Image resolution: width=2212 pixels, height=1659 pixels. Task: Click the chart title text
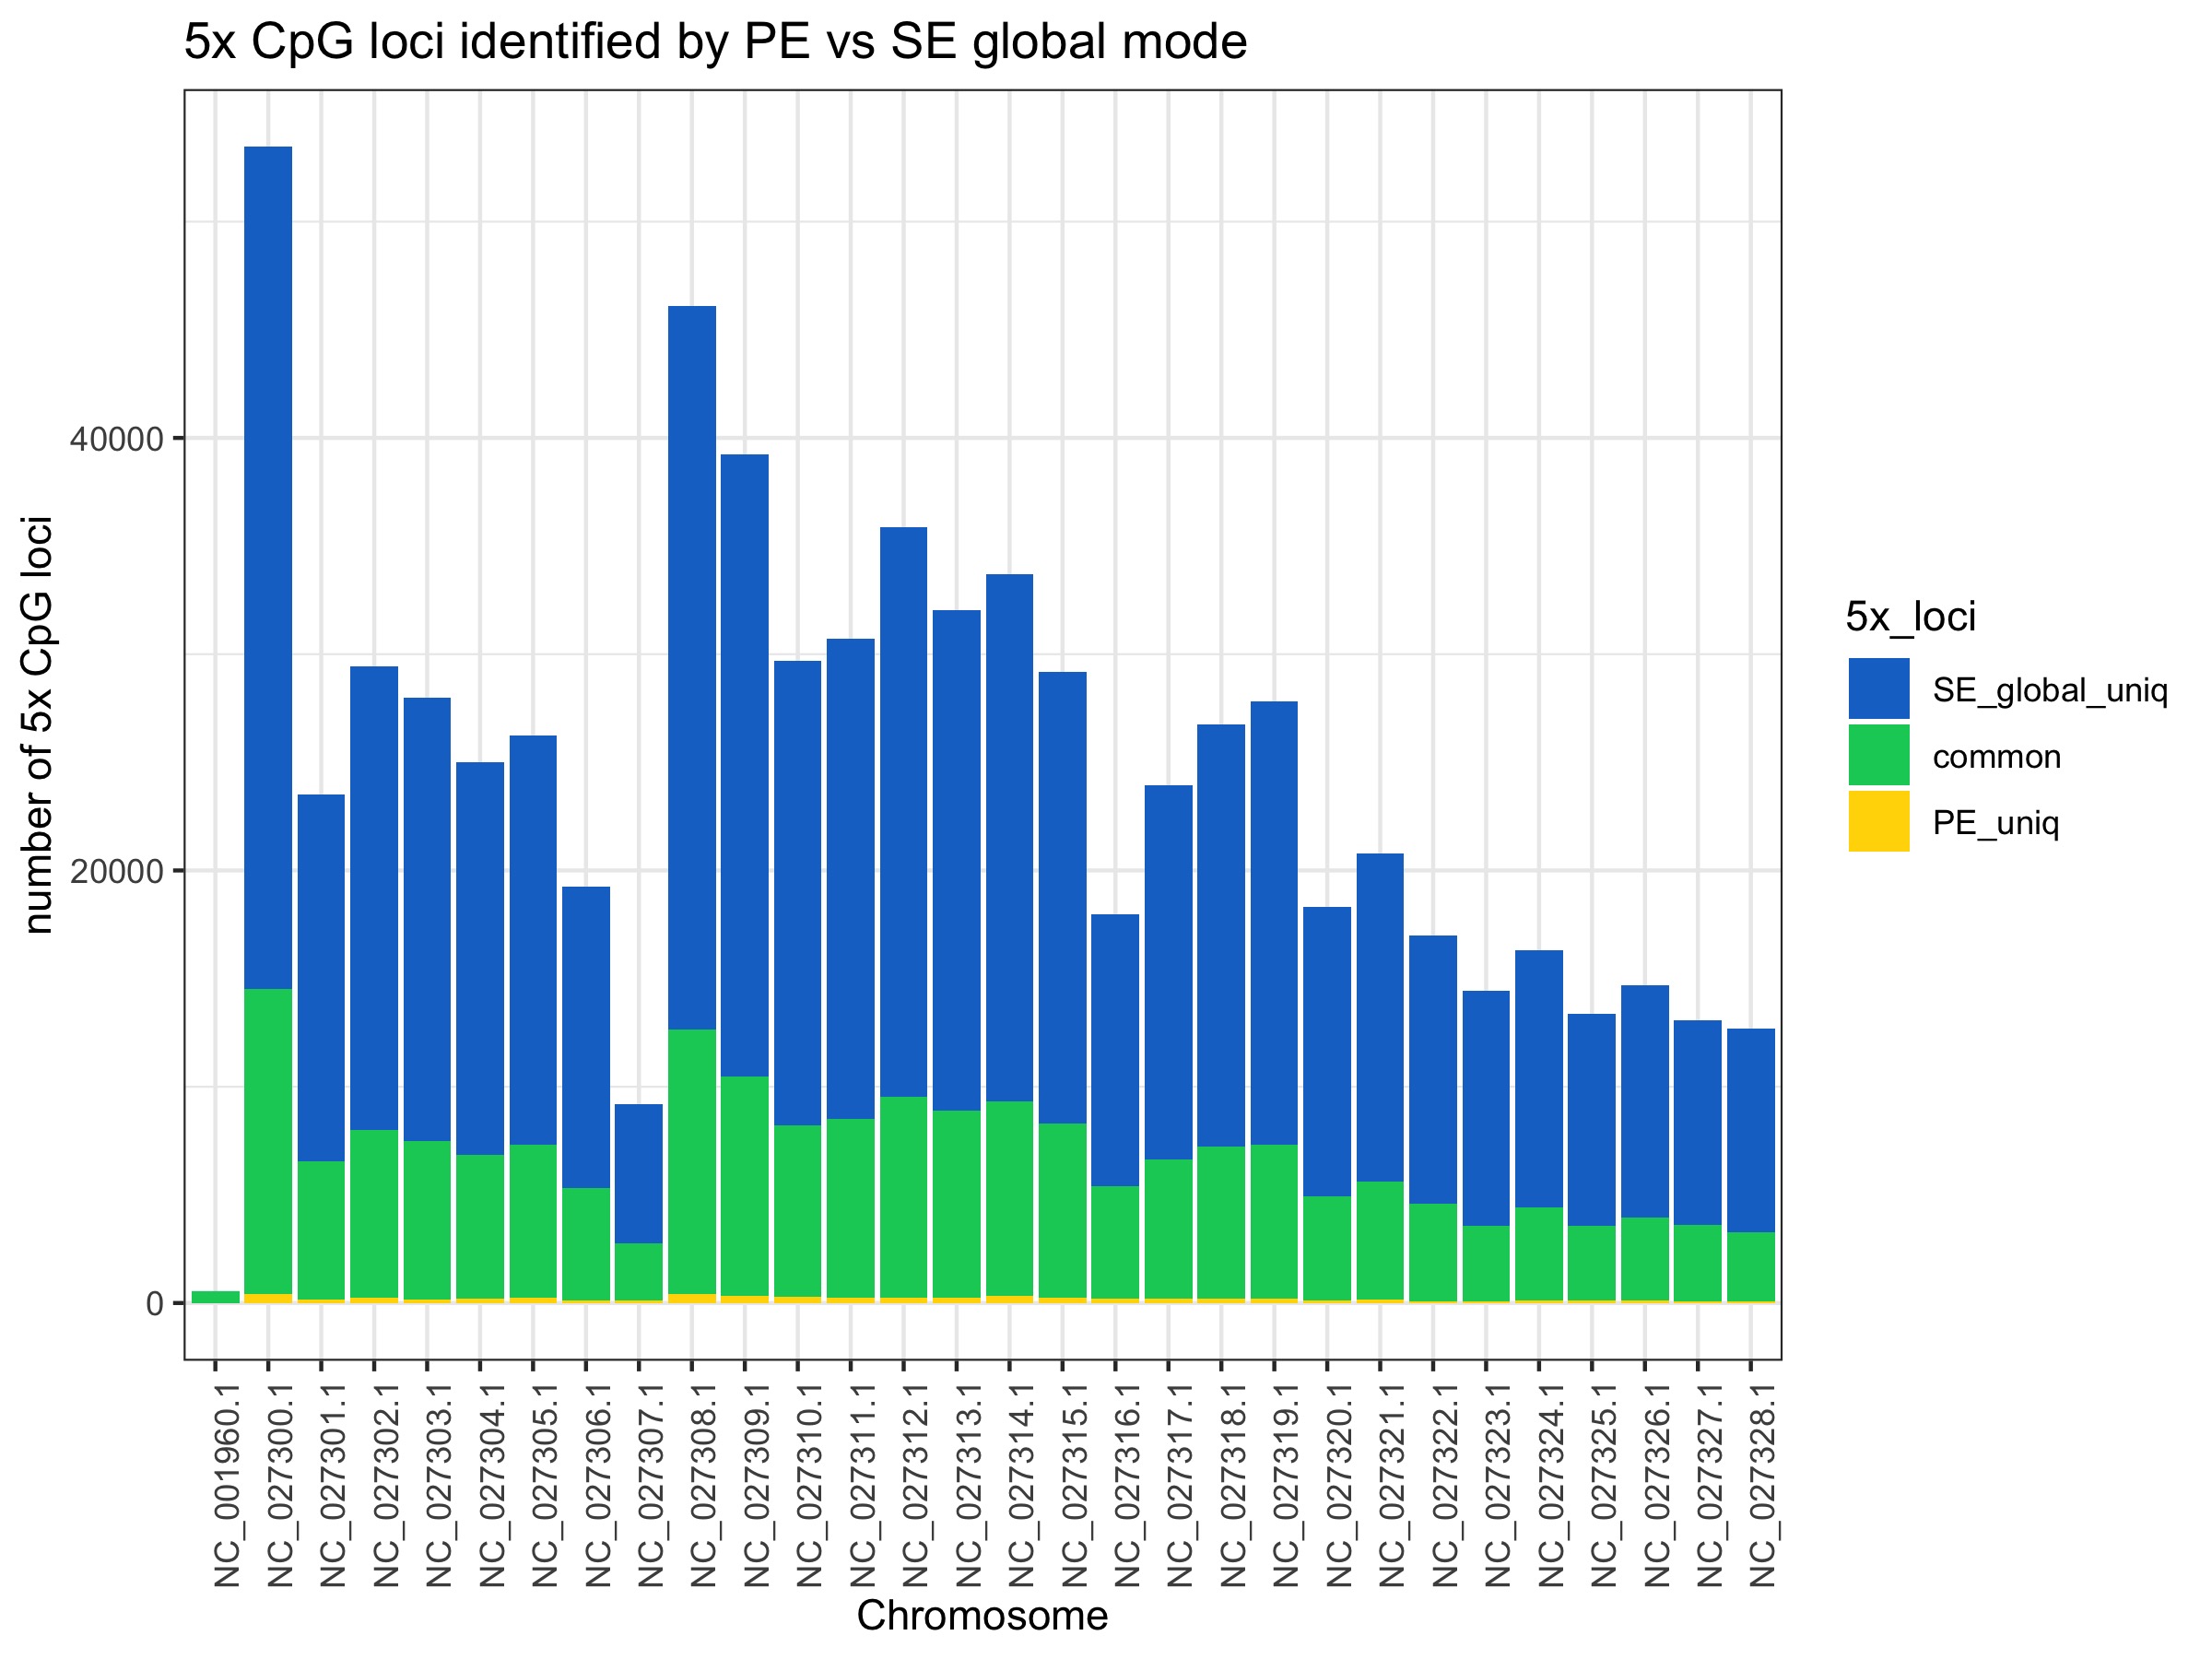pyautogui.click(x=715, y=42)
